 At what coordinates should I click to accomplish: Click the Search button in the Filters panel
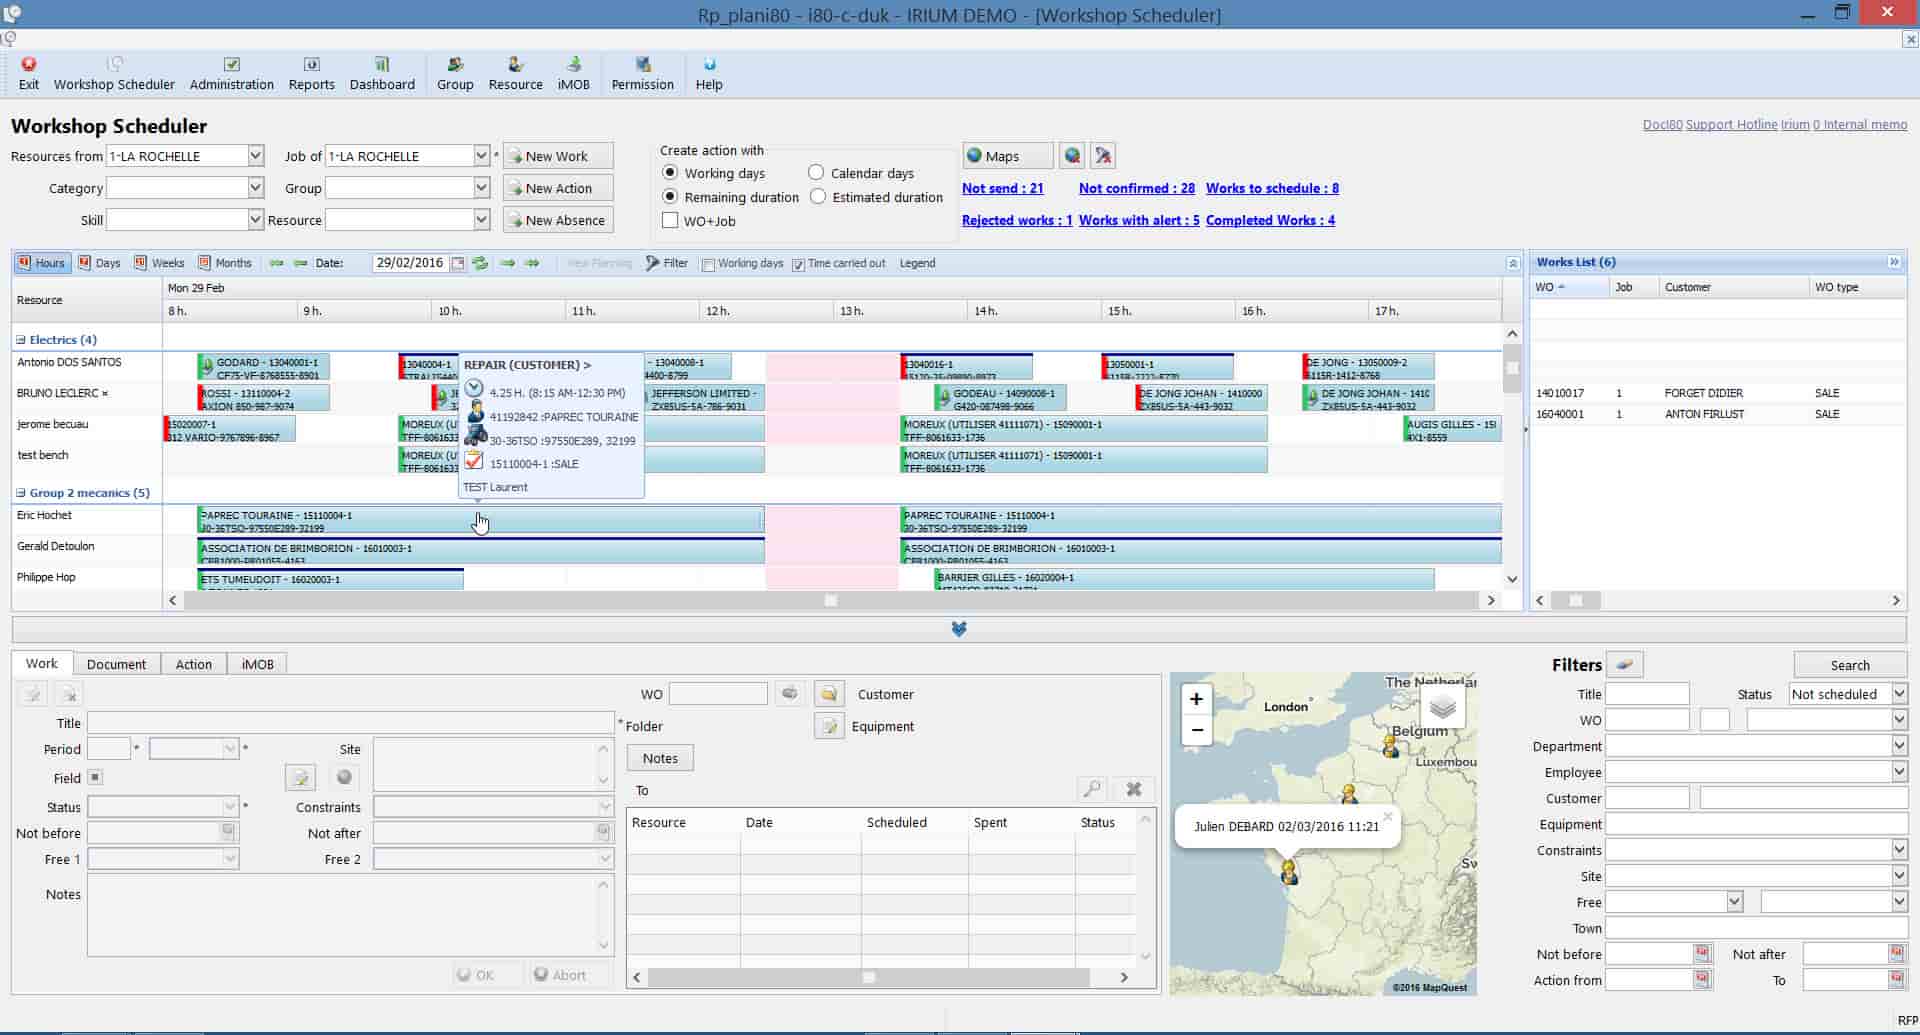point(1849,664)
